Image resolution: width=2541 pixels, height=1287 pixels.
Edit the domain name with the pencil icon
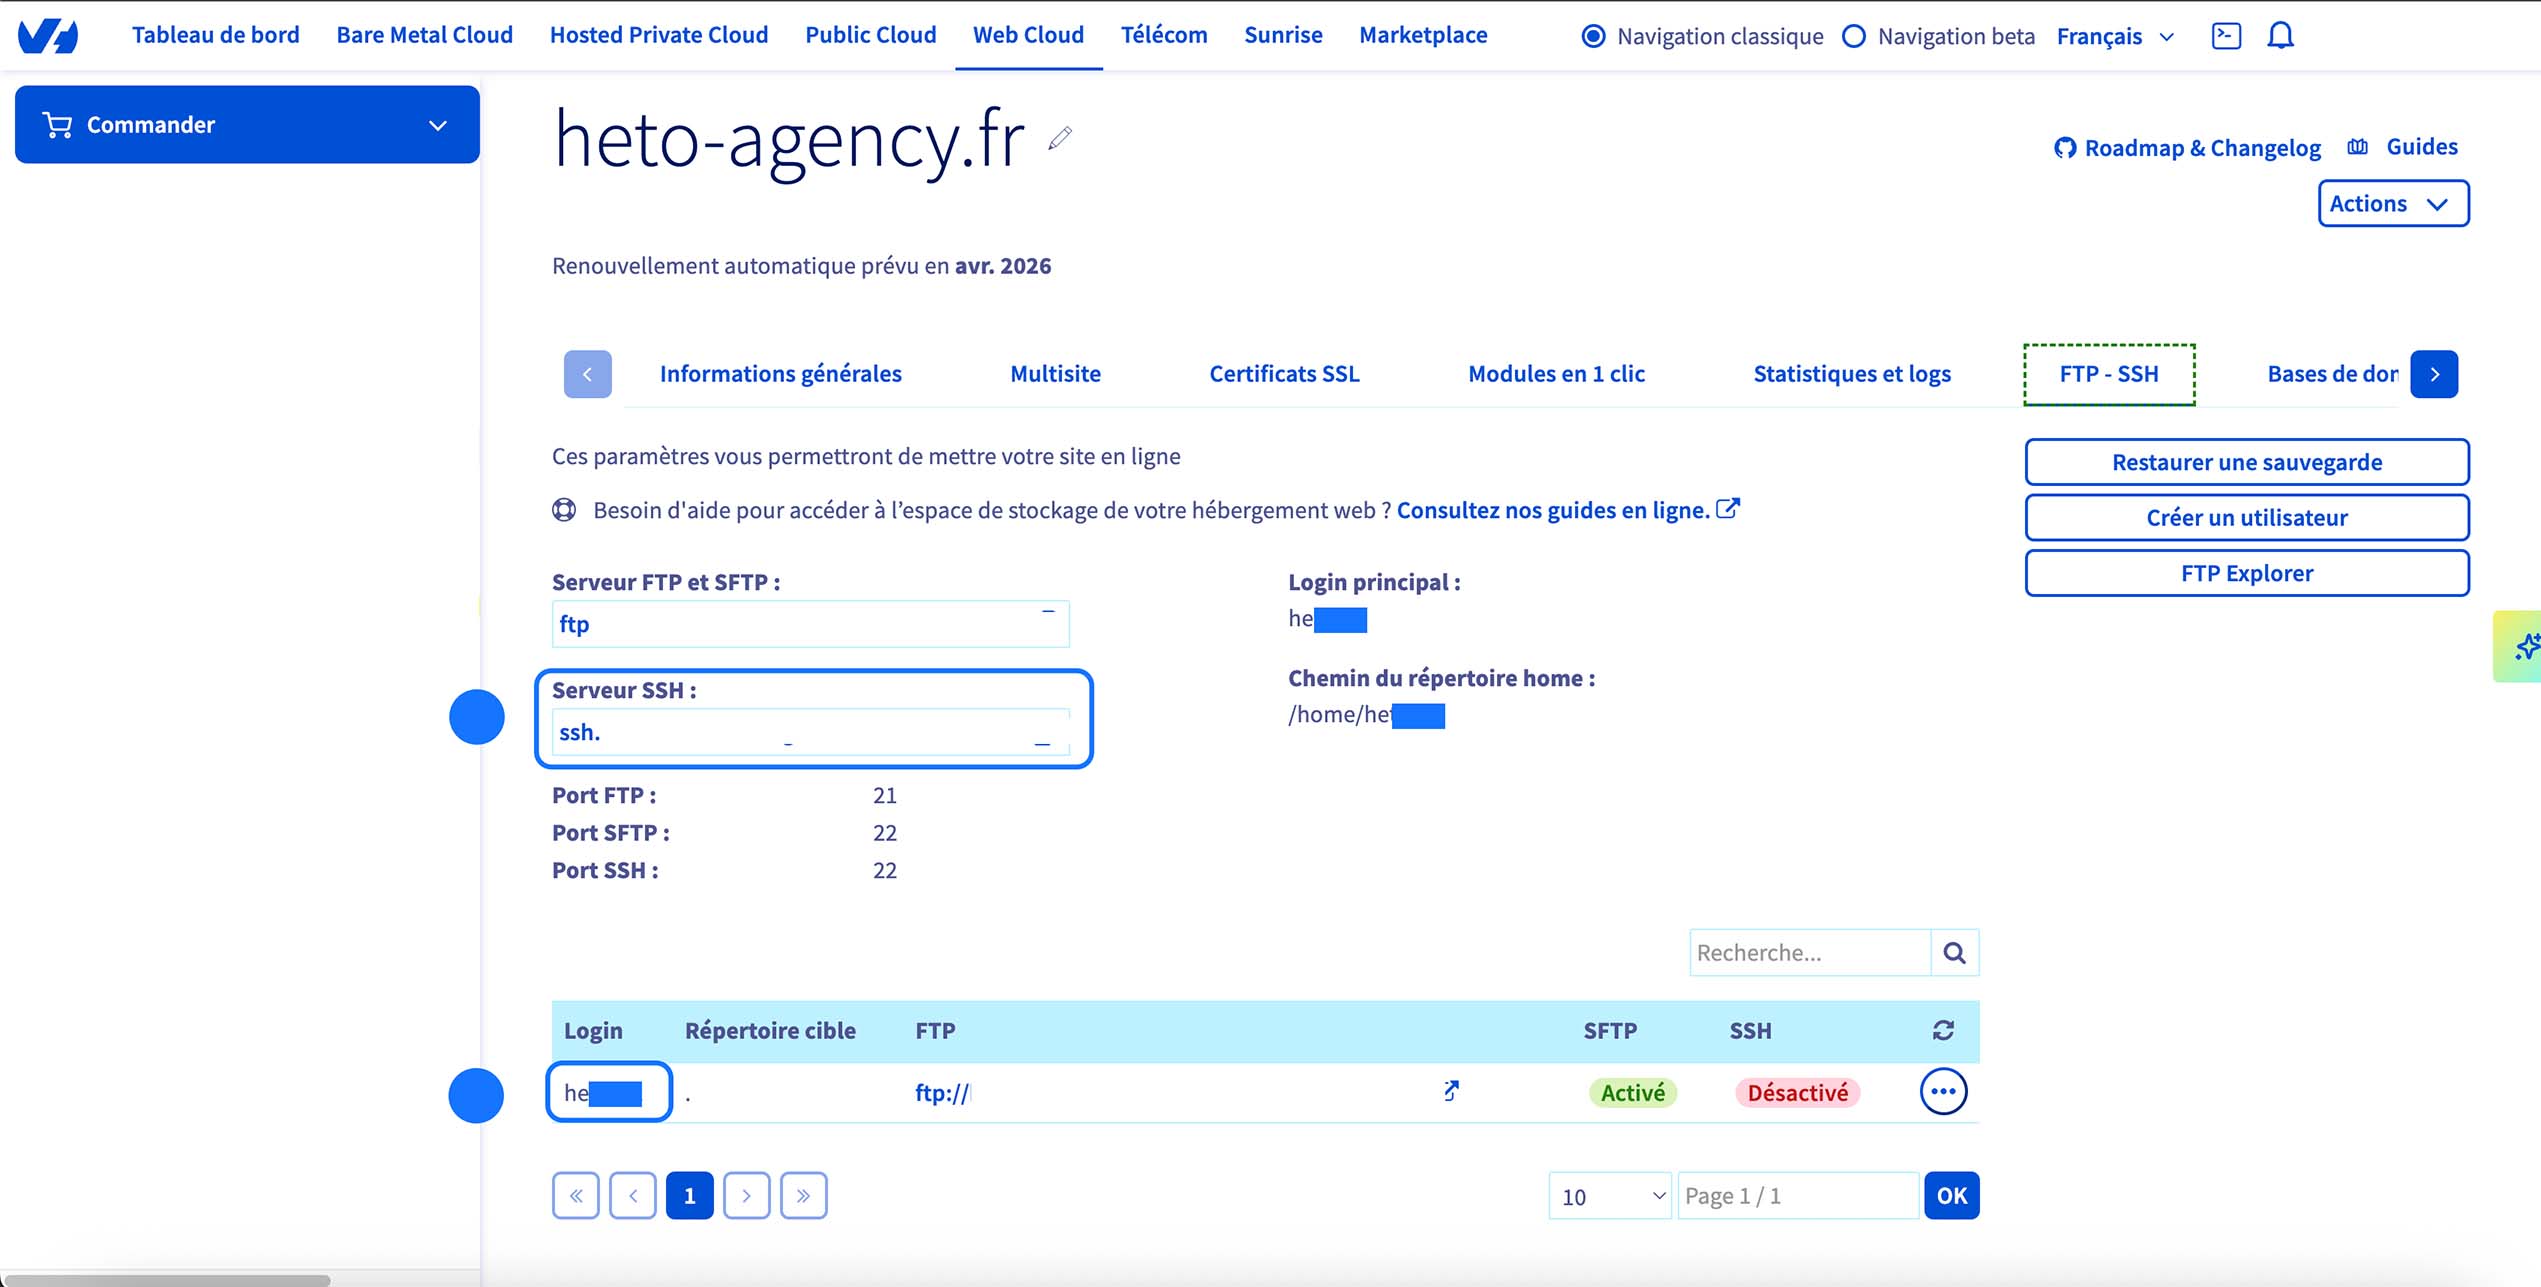tap(1061, 140)
